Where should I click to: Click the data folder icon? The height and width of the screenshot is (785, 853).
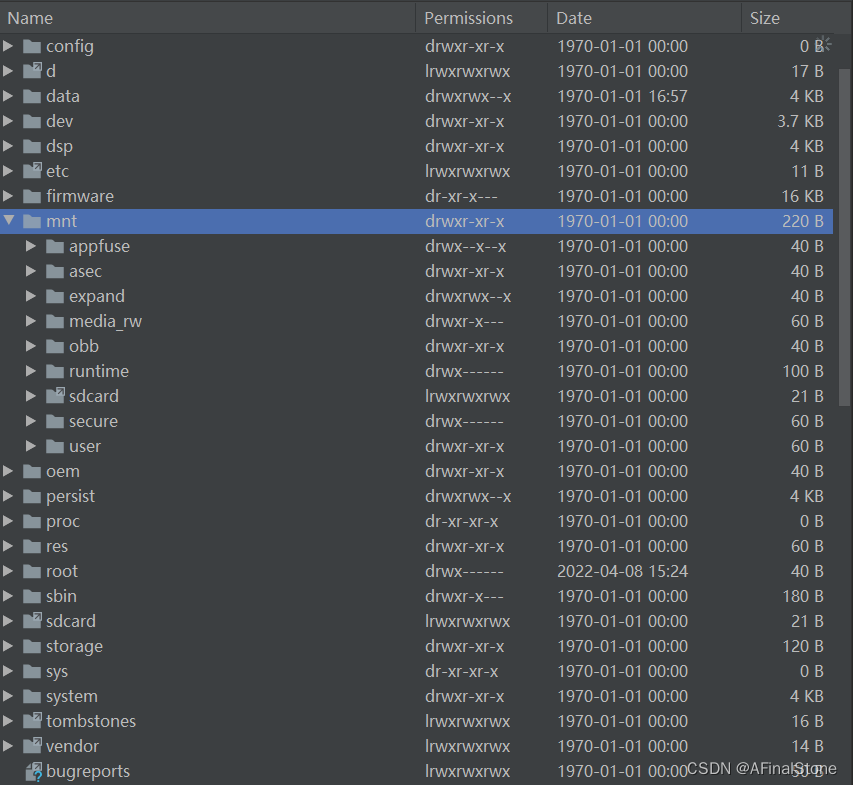coord(32,96)
